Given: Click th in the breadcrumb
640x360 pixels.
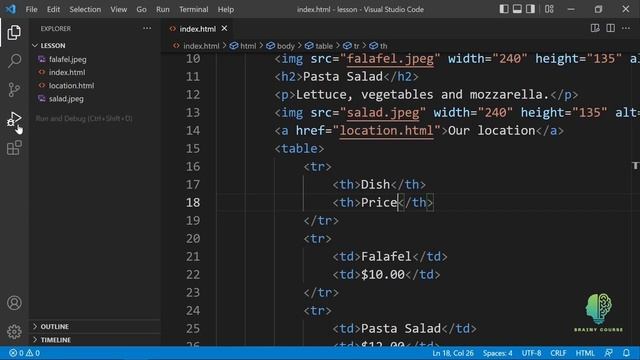Looking at the screenshot, I should (384, 46).
